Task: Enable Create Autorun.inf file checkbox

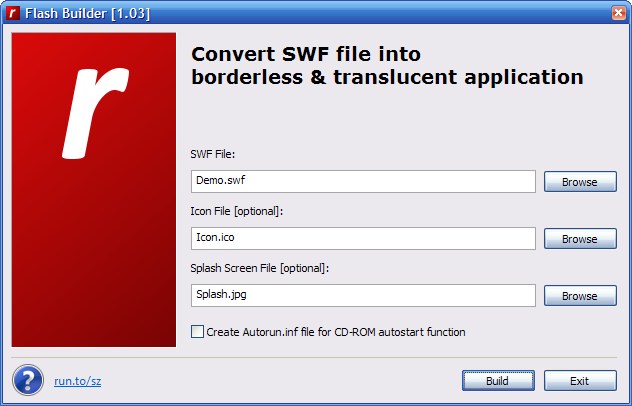Action: tap(197, 332)
